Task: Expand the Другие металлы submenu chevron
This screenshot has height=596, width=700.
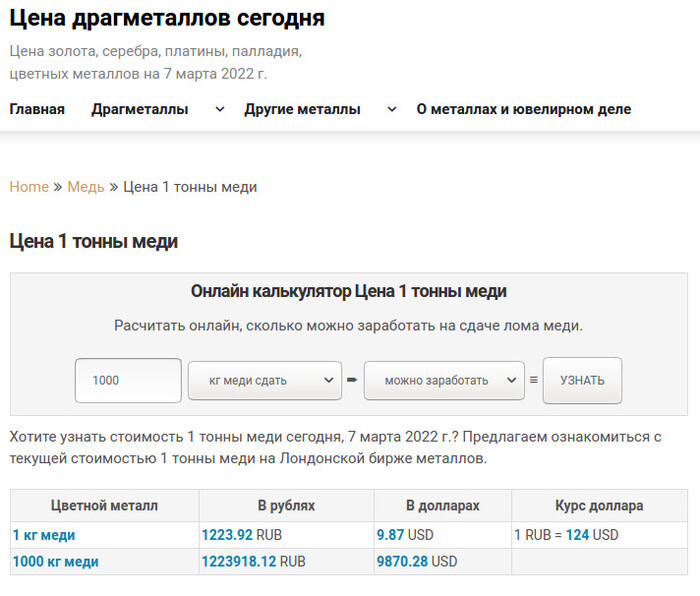Action: coord(392,109)
